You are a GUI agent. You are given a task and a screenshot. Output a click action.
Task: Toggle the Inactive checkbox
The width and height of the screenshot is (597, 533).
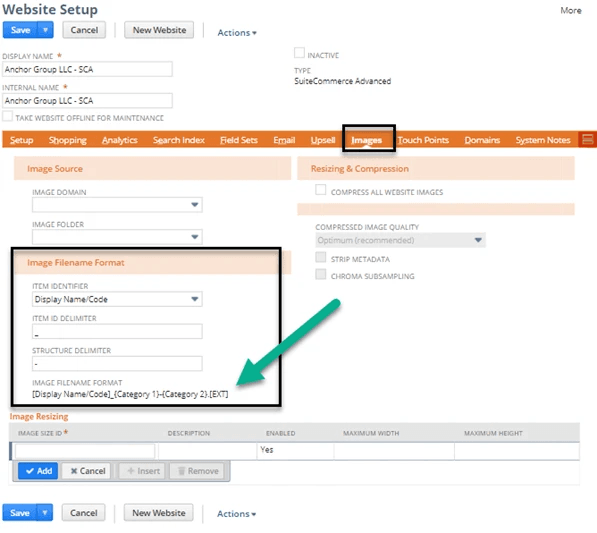pos(299,53)
